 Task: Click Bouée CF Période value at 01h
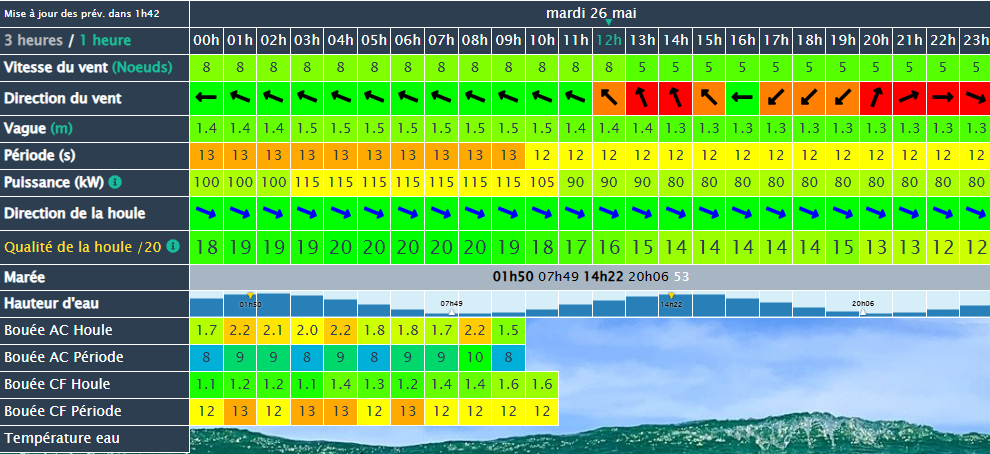[x=240, y=411]
